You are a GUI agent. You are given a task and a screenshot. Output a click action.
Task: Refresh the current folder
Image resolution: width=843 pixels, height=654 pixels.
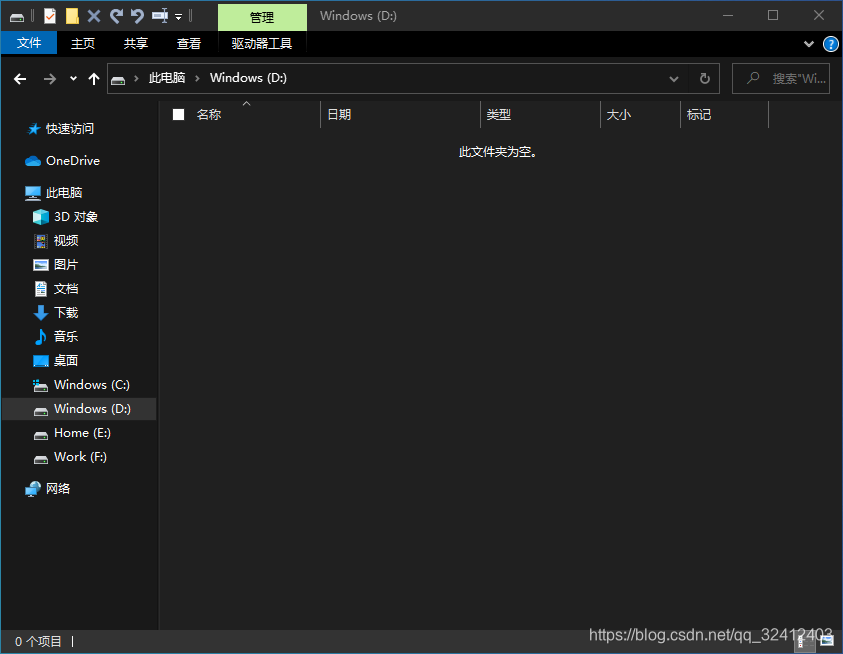point(705,79)
